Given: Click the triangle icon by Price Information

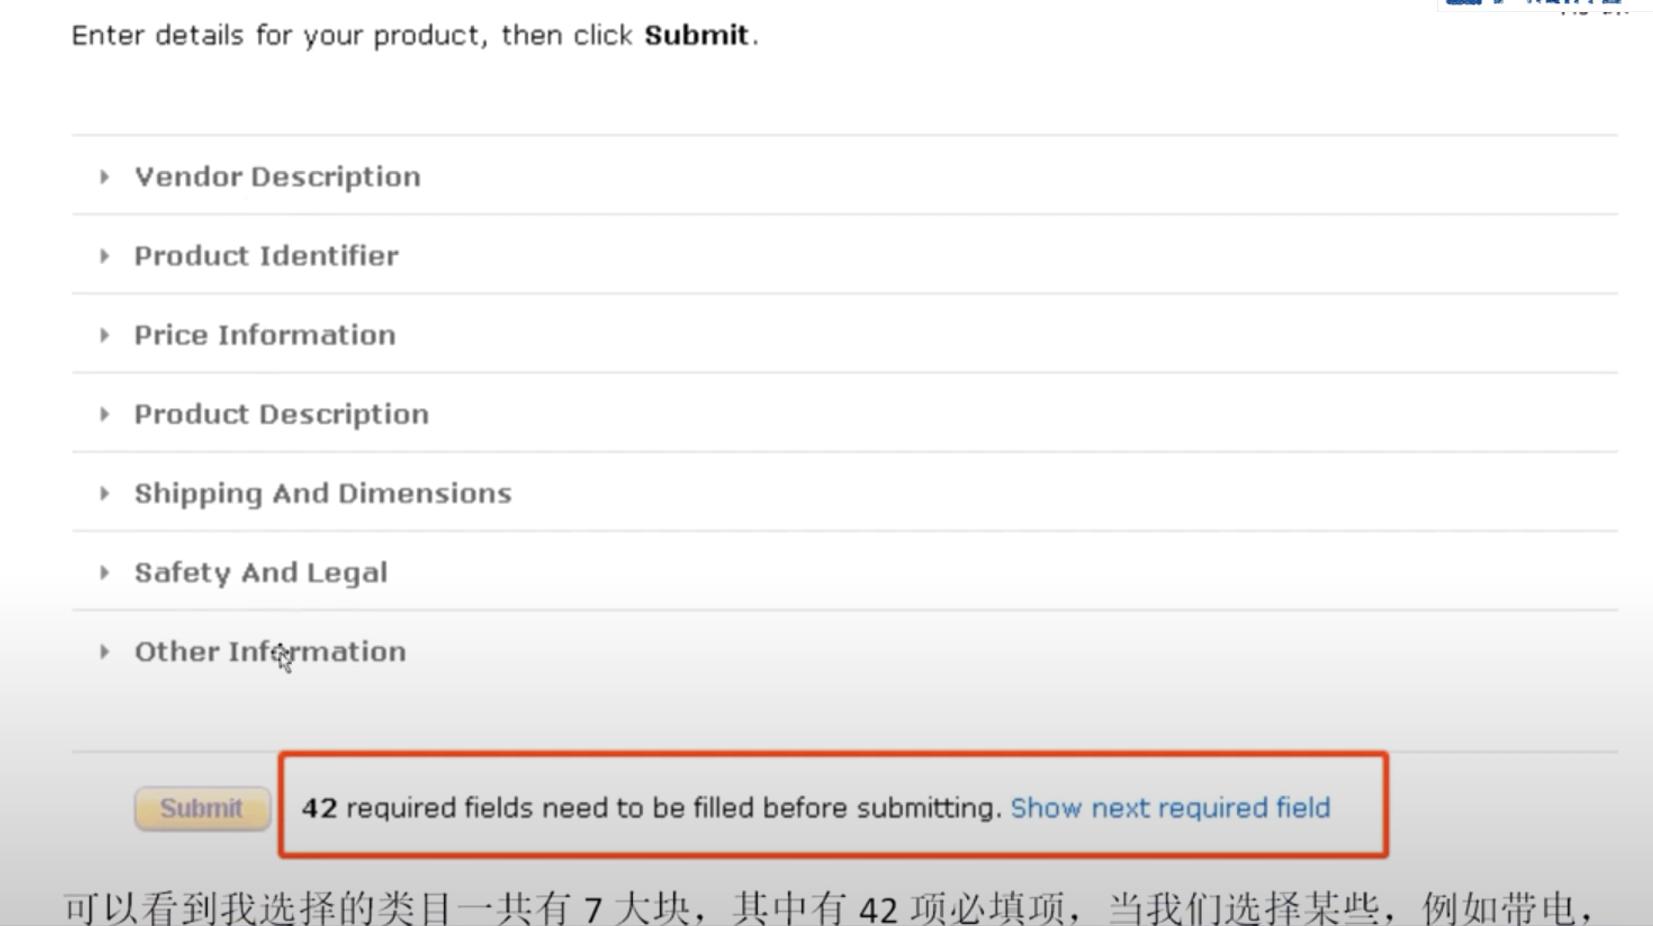Looking at the screenshot, I should pos(106,335).
